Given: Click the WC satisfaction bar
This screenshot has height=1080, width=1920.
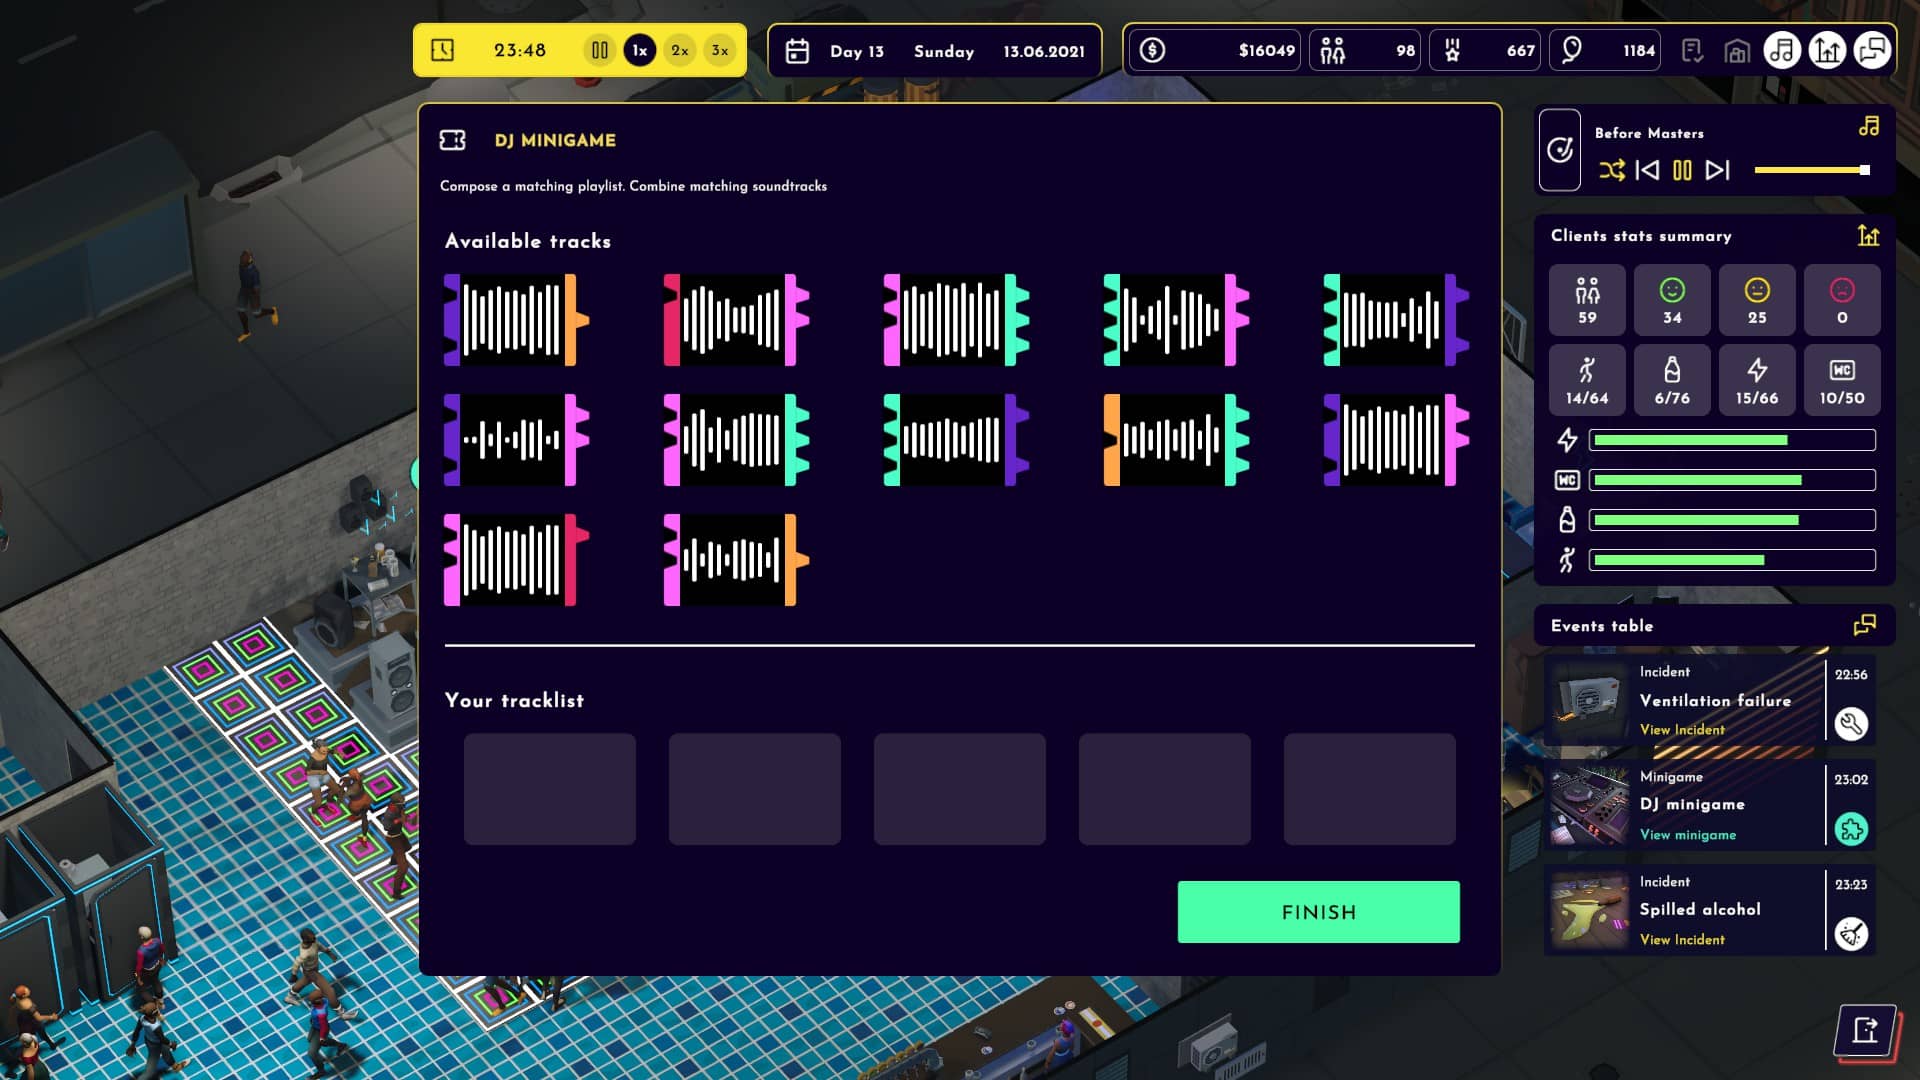Looking at the screenshot, I should (1732, 480).
